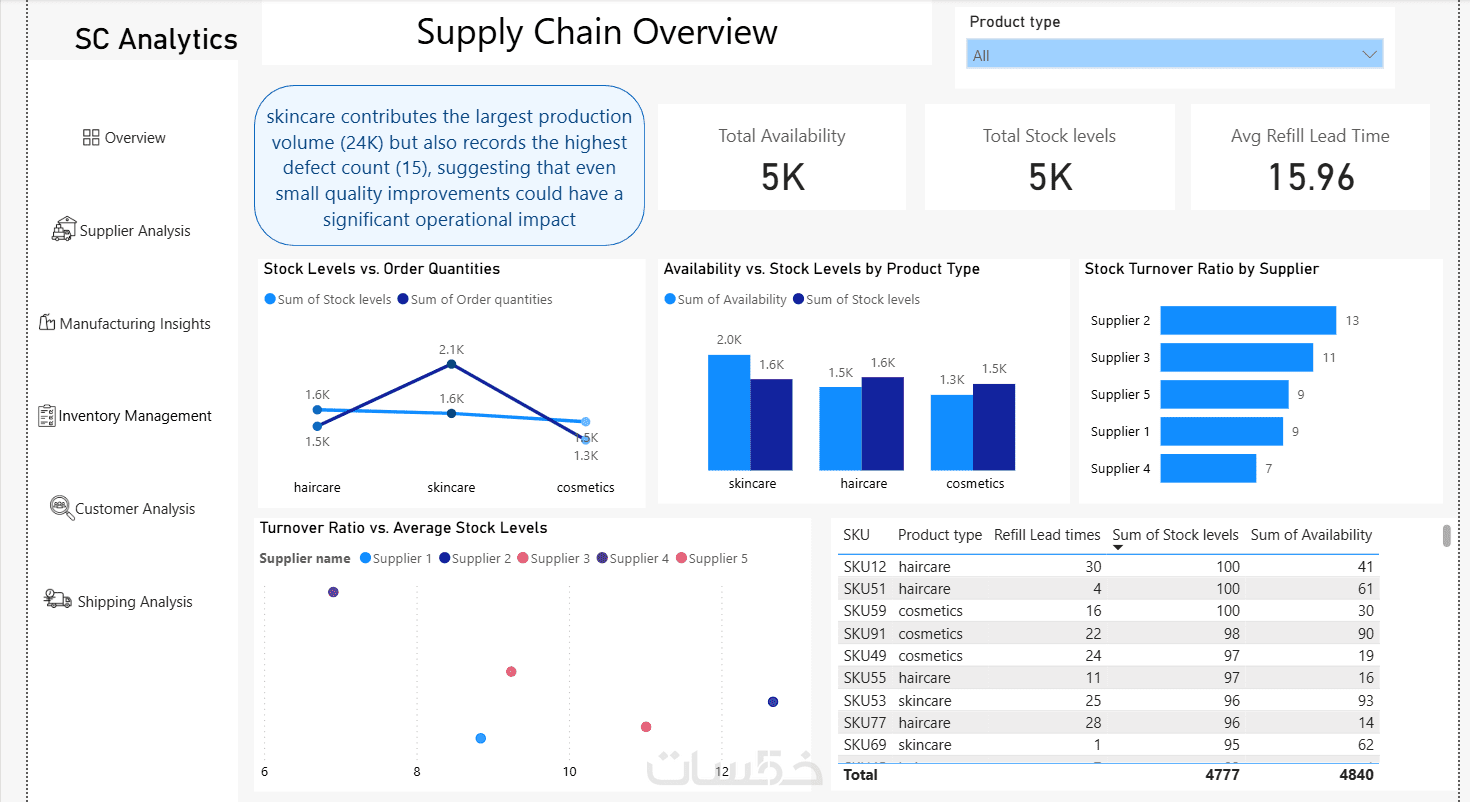1470x802 pixels.
Task: Toggle Sum of Availability legend in bar chart
Action: [726, 299]
